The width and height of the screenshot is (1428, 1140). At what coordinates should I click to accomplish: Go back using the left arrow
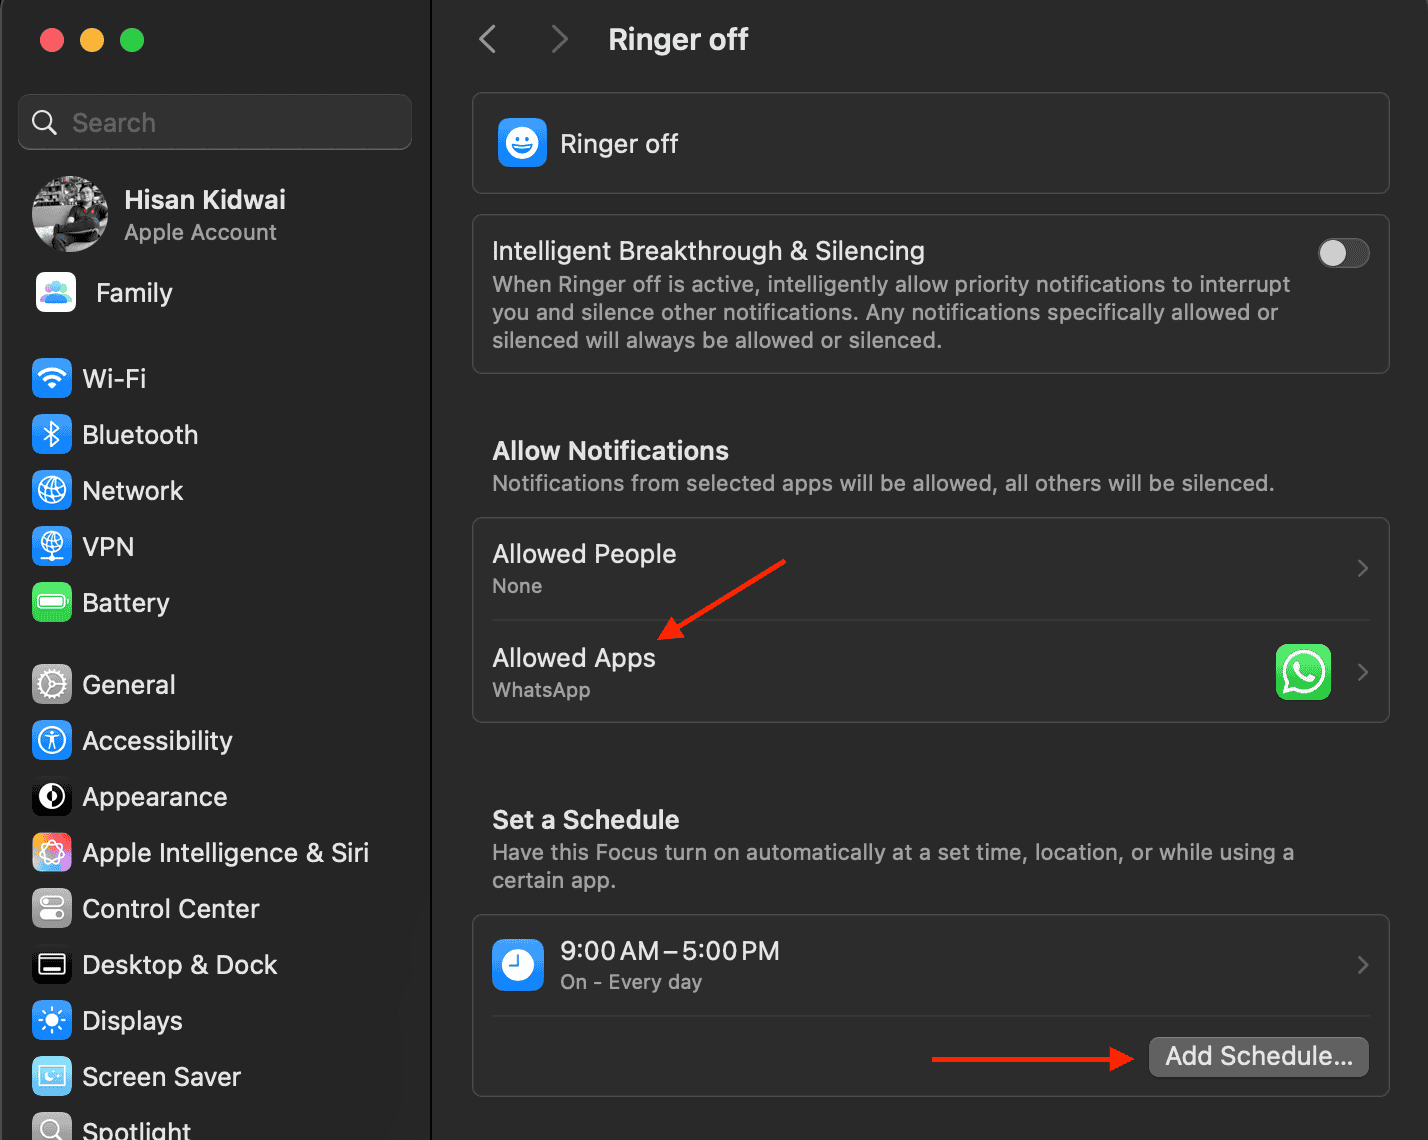pos(488,40)
